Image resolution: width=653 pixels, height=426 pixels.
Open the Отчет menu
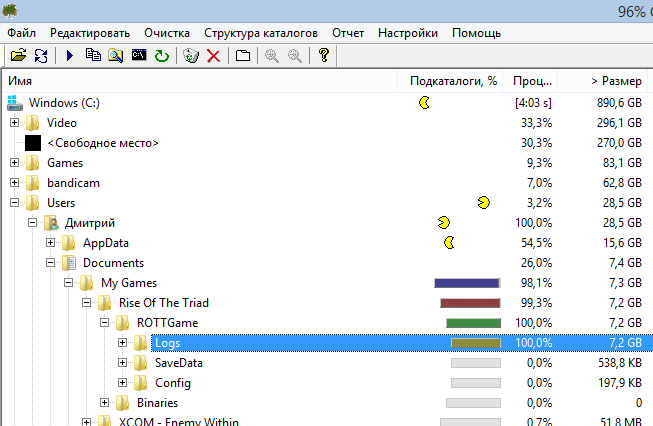point(348,33)
